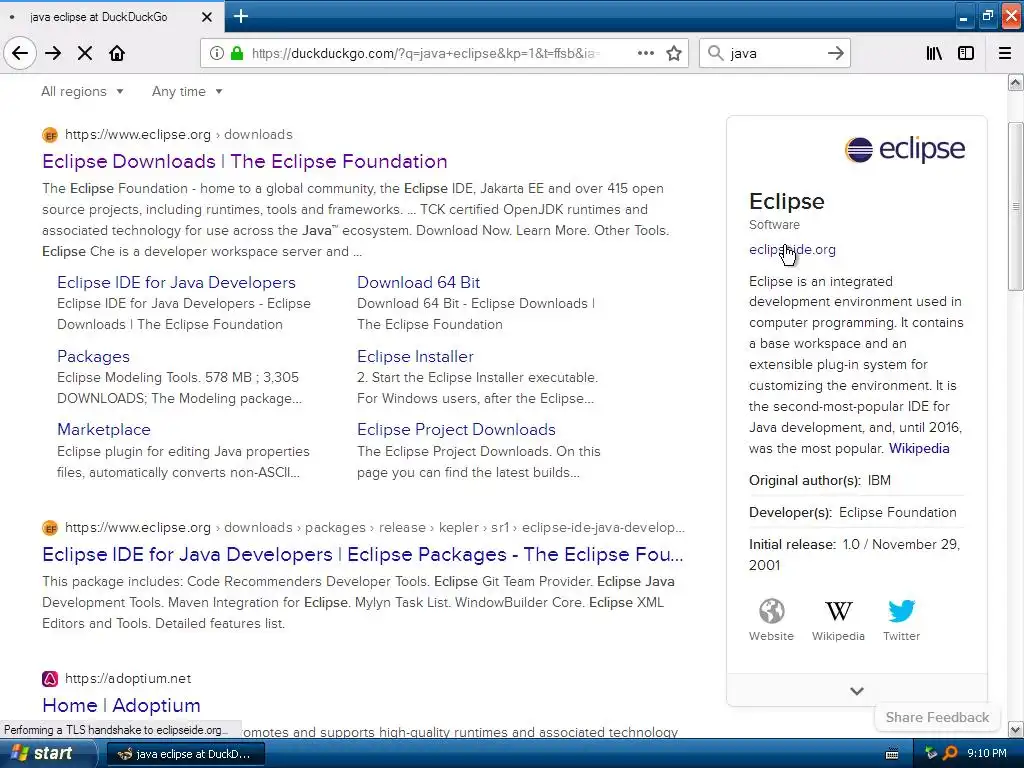Close the java eclipse DuckDuckGo tab
The image size is (1024, 768).
click(206, 17)
